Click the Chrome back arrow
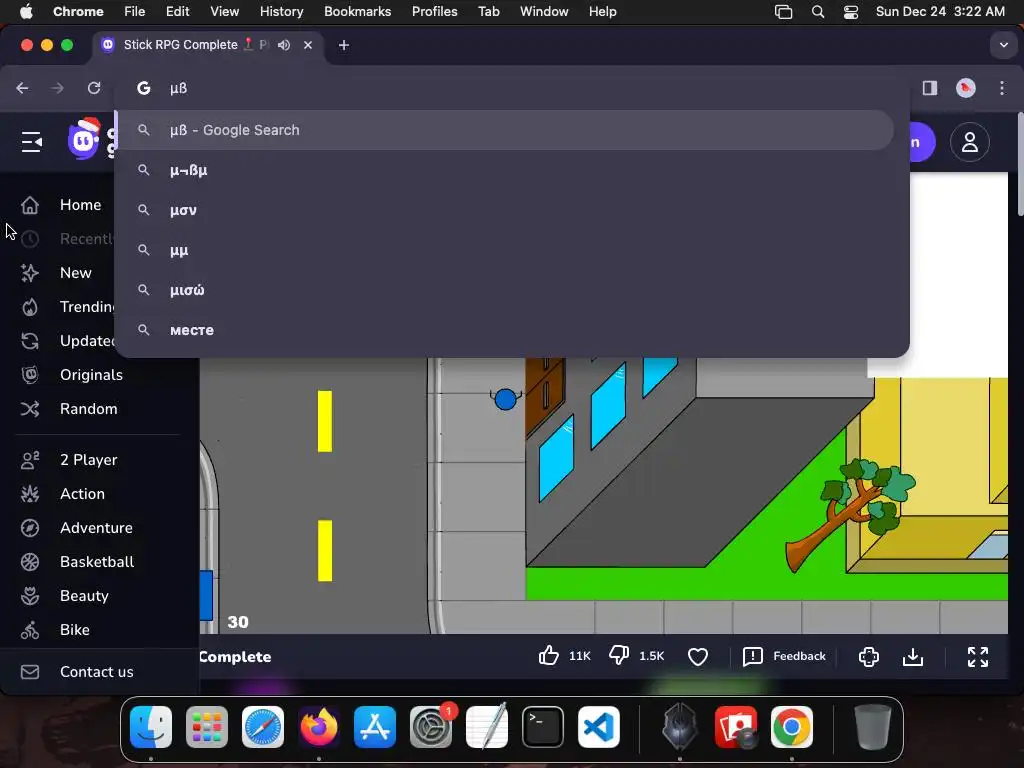 coord(22,88)
